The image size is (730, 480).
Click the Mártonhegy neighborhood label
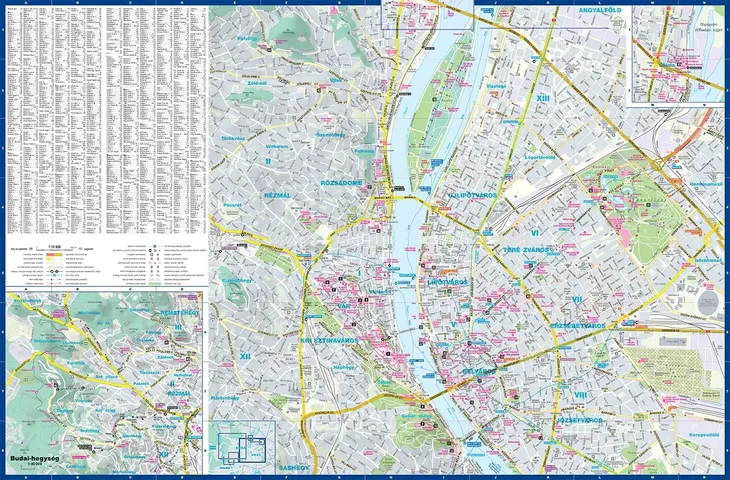(225, 398)
